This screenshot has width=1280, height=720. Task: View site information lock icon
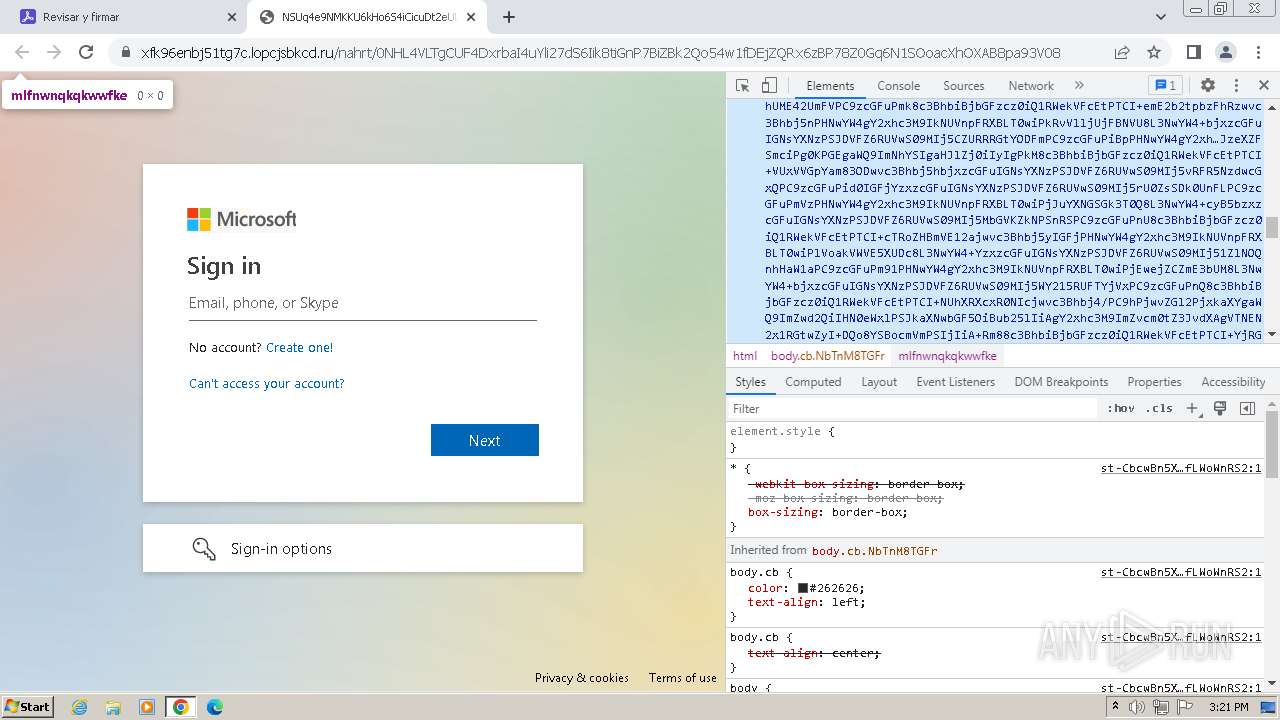pos(125,53)
